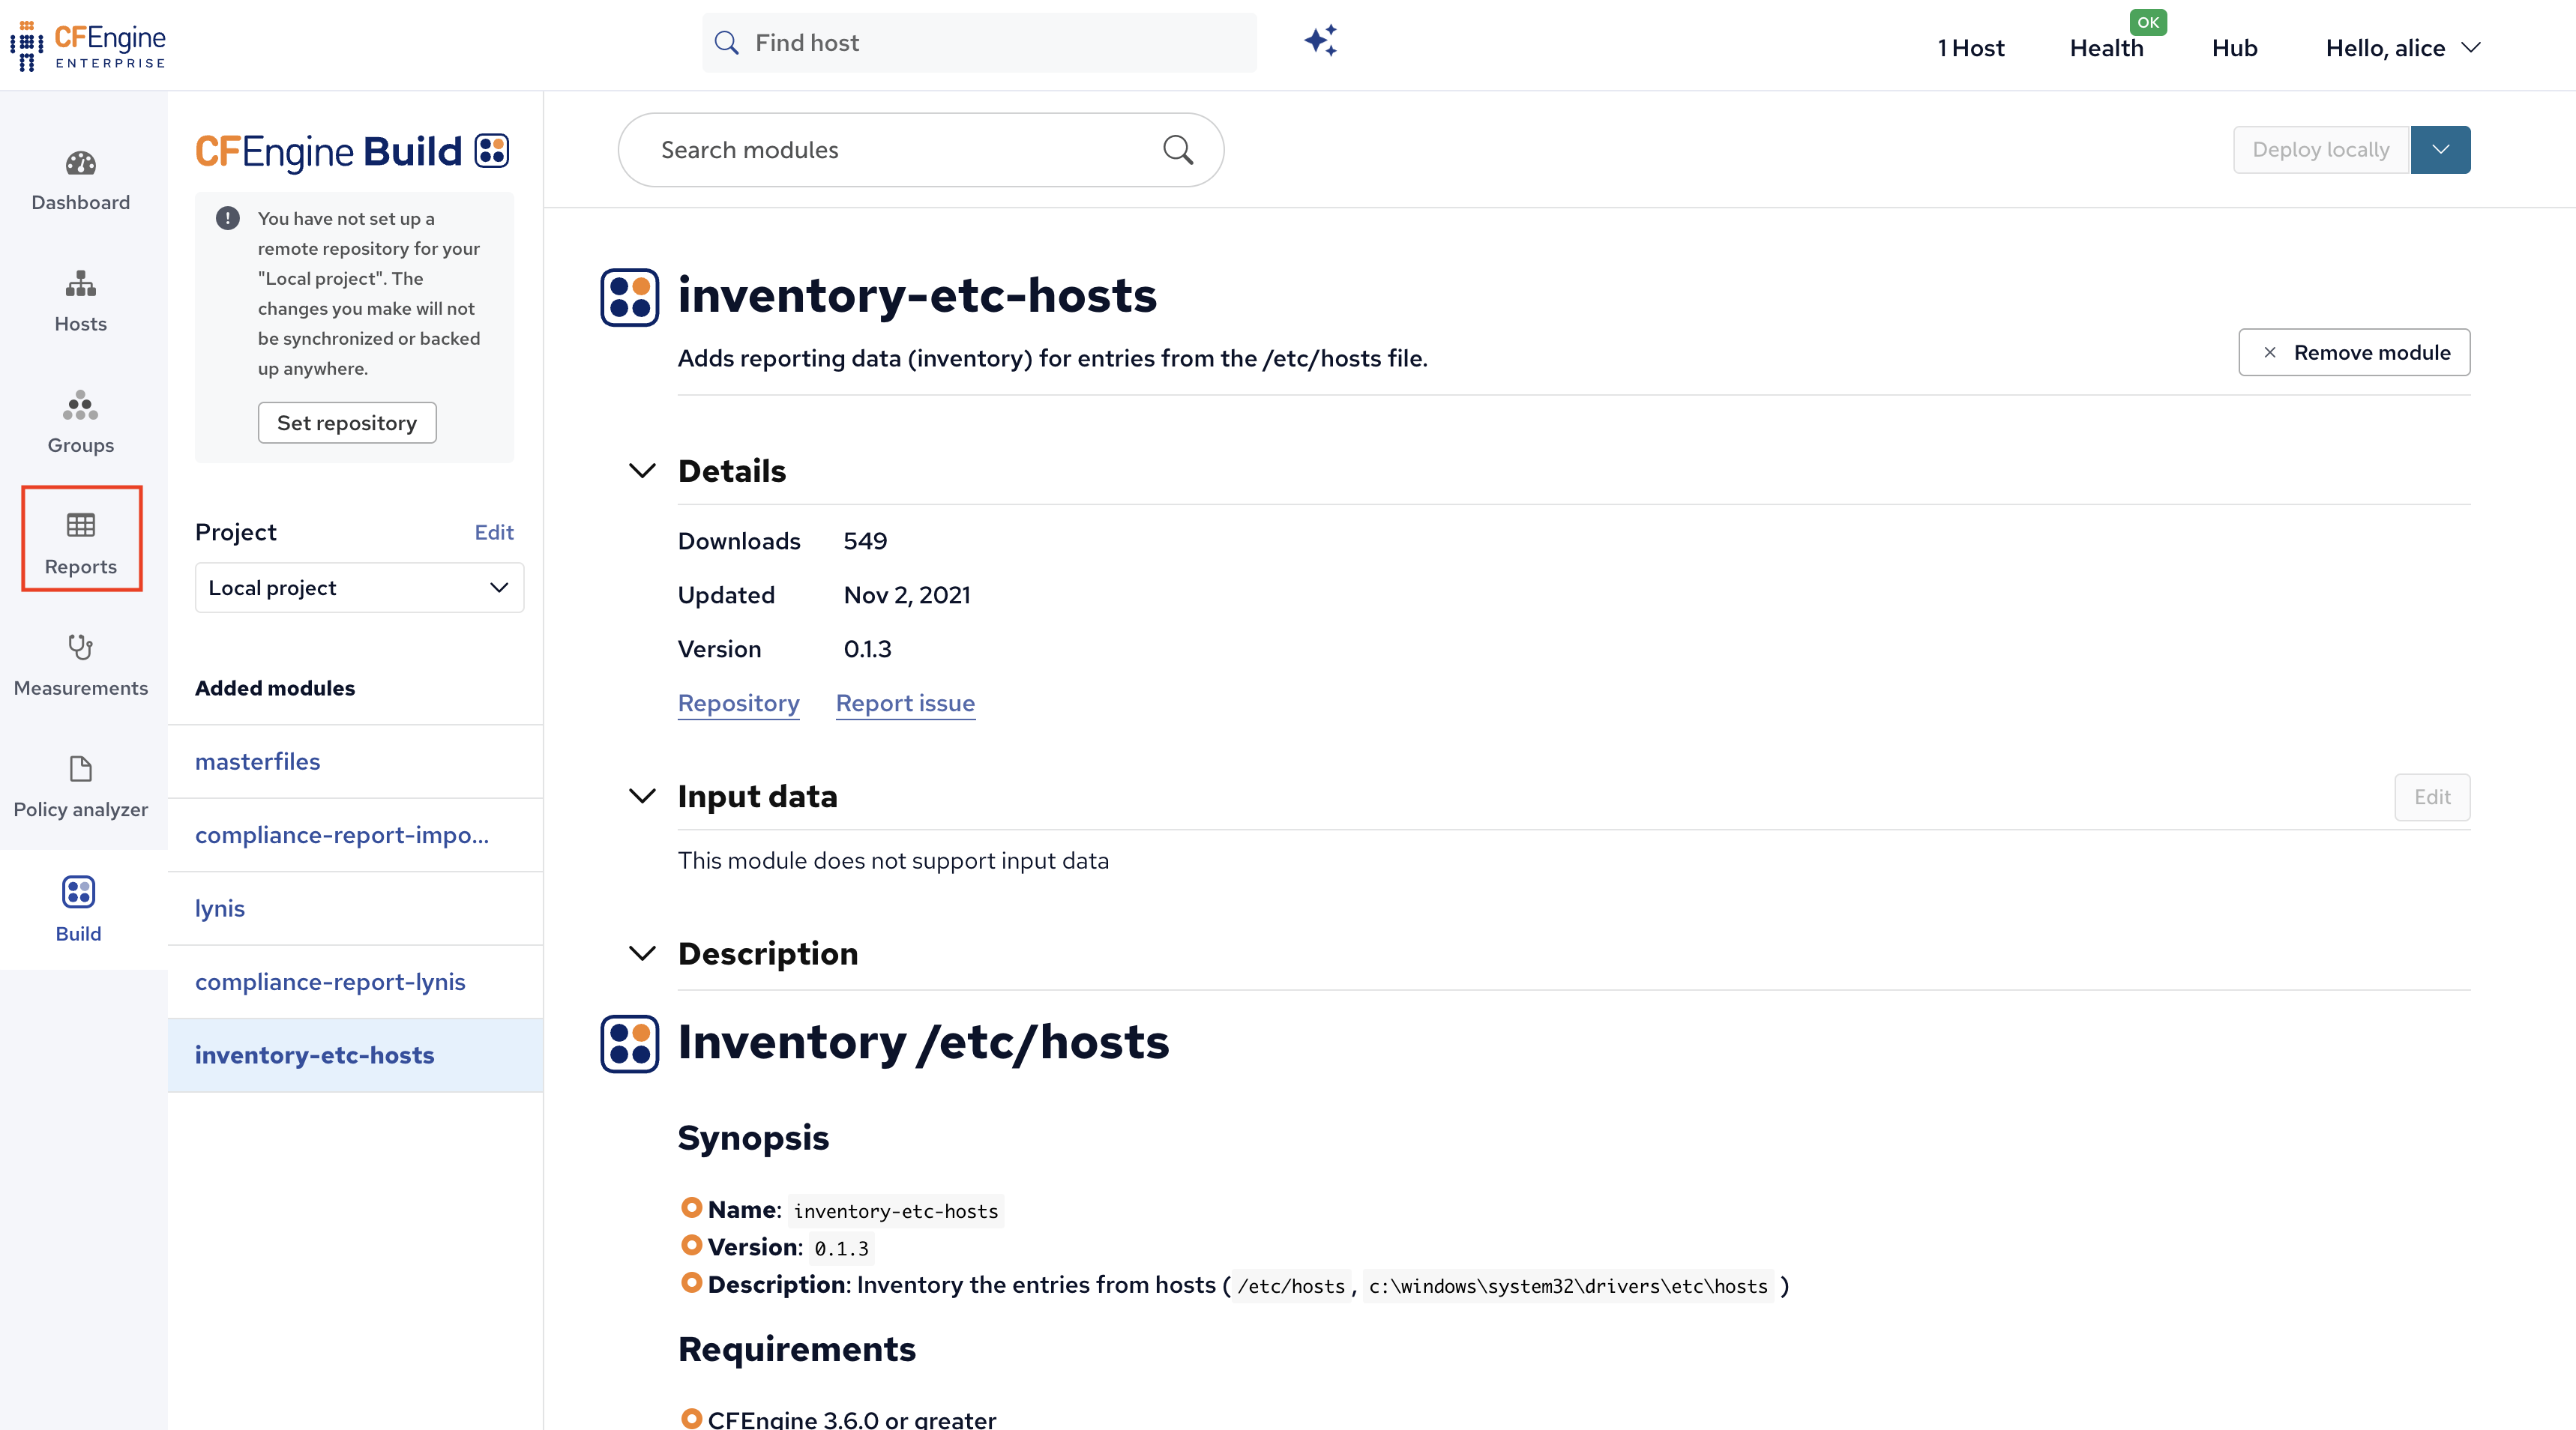Viewport: 2576px width, 1430px height.
Task: Click the green OK health badge
Action: 2148,22
